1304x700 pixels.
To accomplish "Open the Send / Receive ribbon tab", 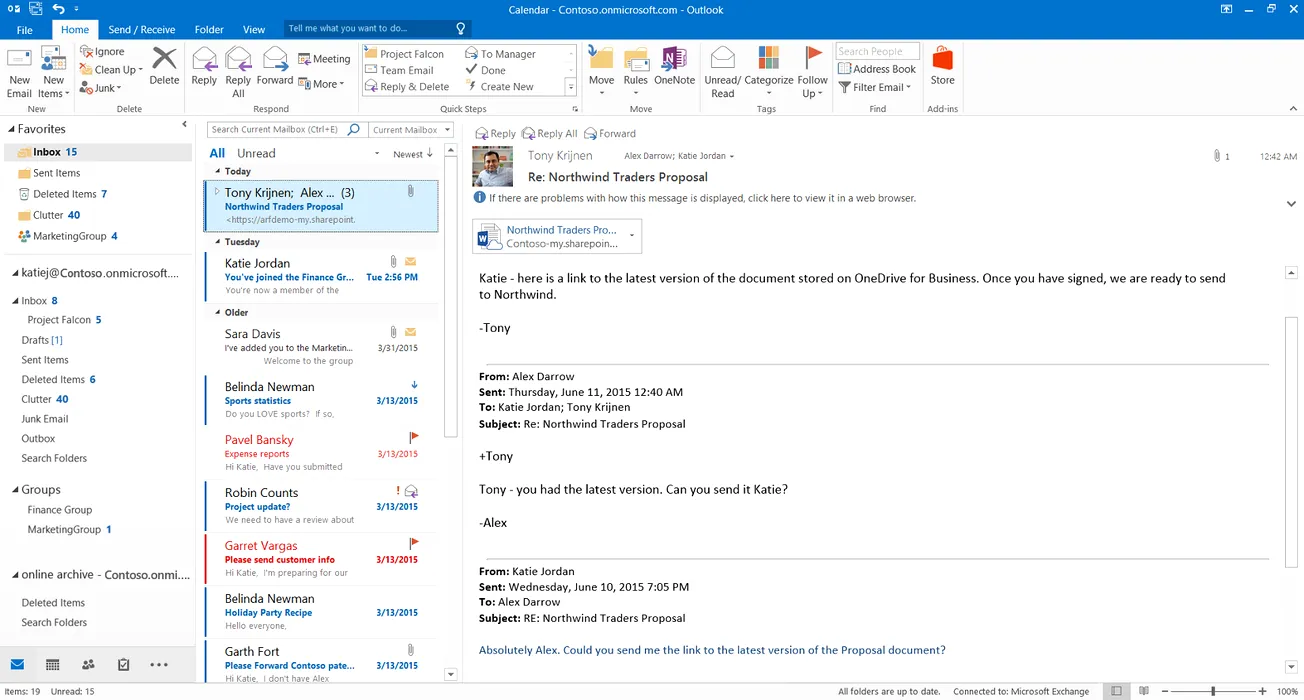I will 141,30.
